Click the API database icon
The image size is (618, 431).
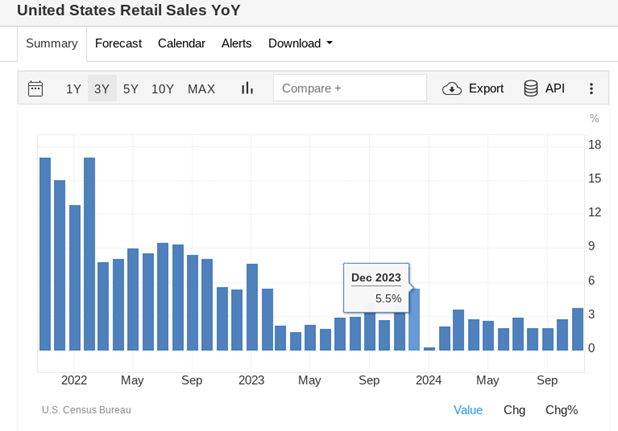tap(531, 88)
